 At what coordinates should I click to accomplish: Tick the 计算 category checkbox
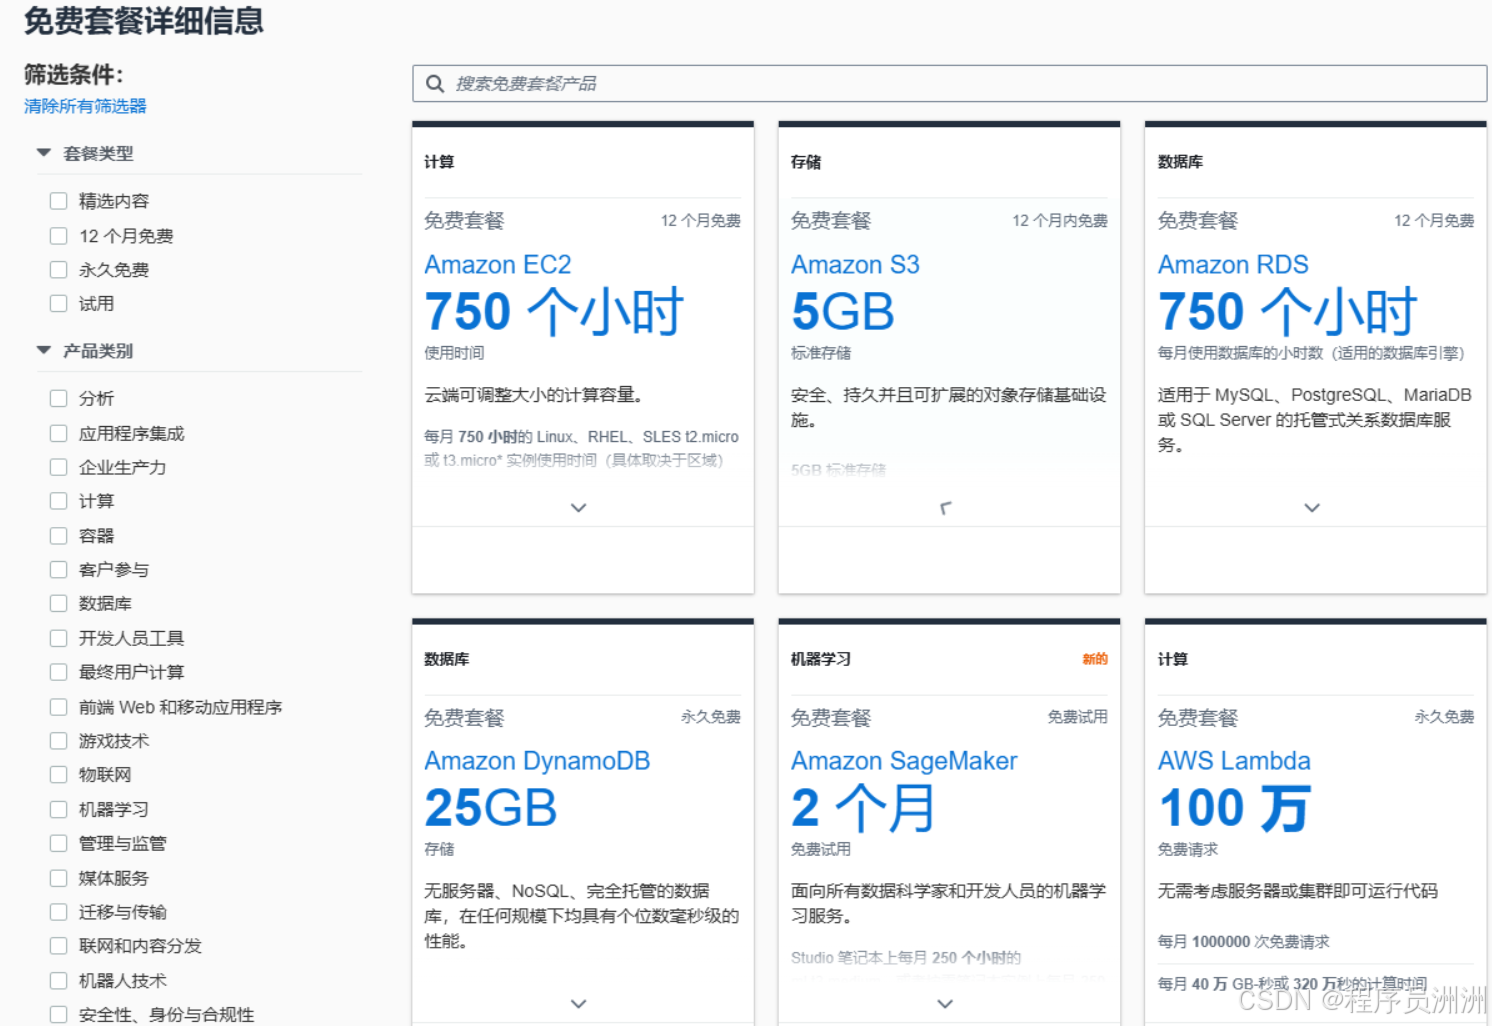pos(59,501)
